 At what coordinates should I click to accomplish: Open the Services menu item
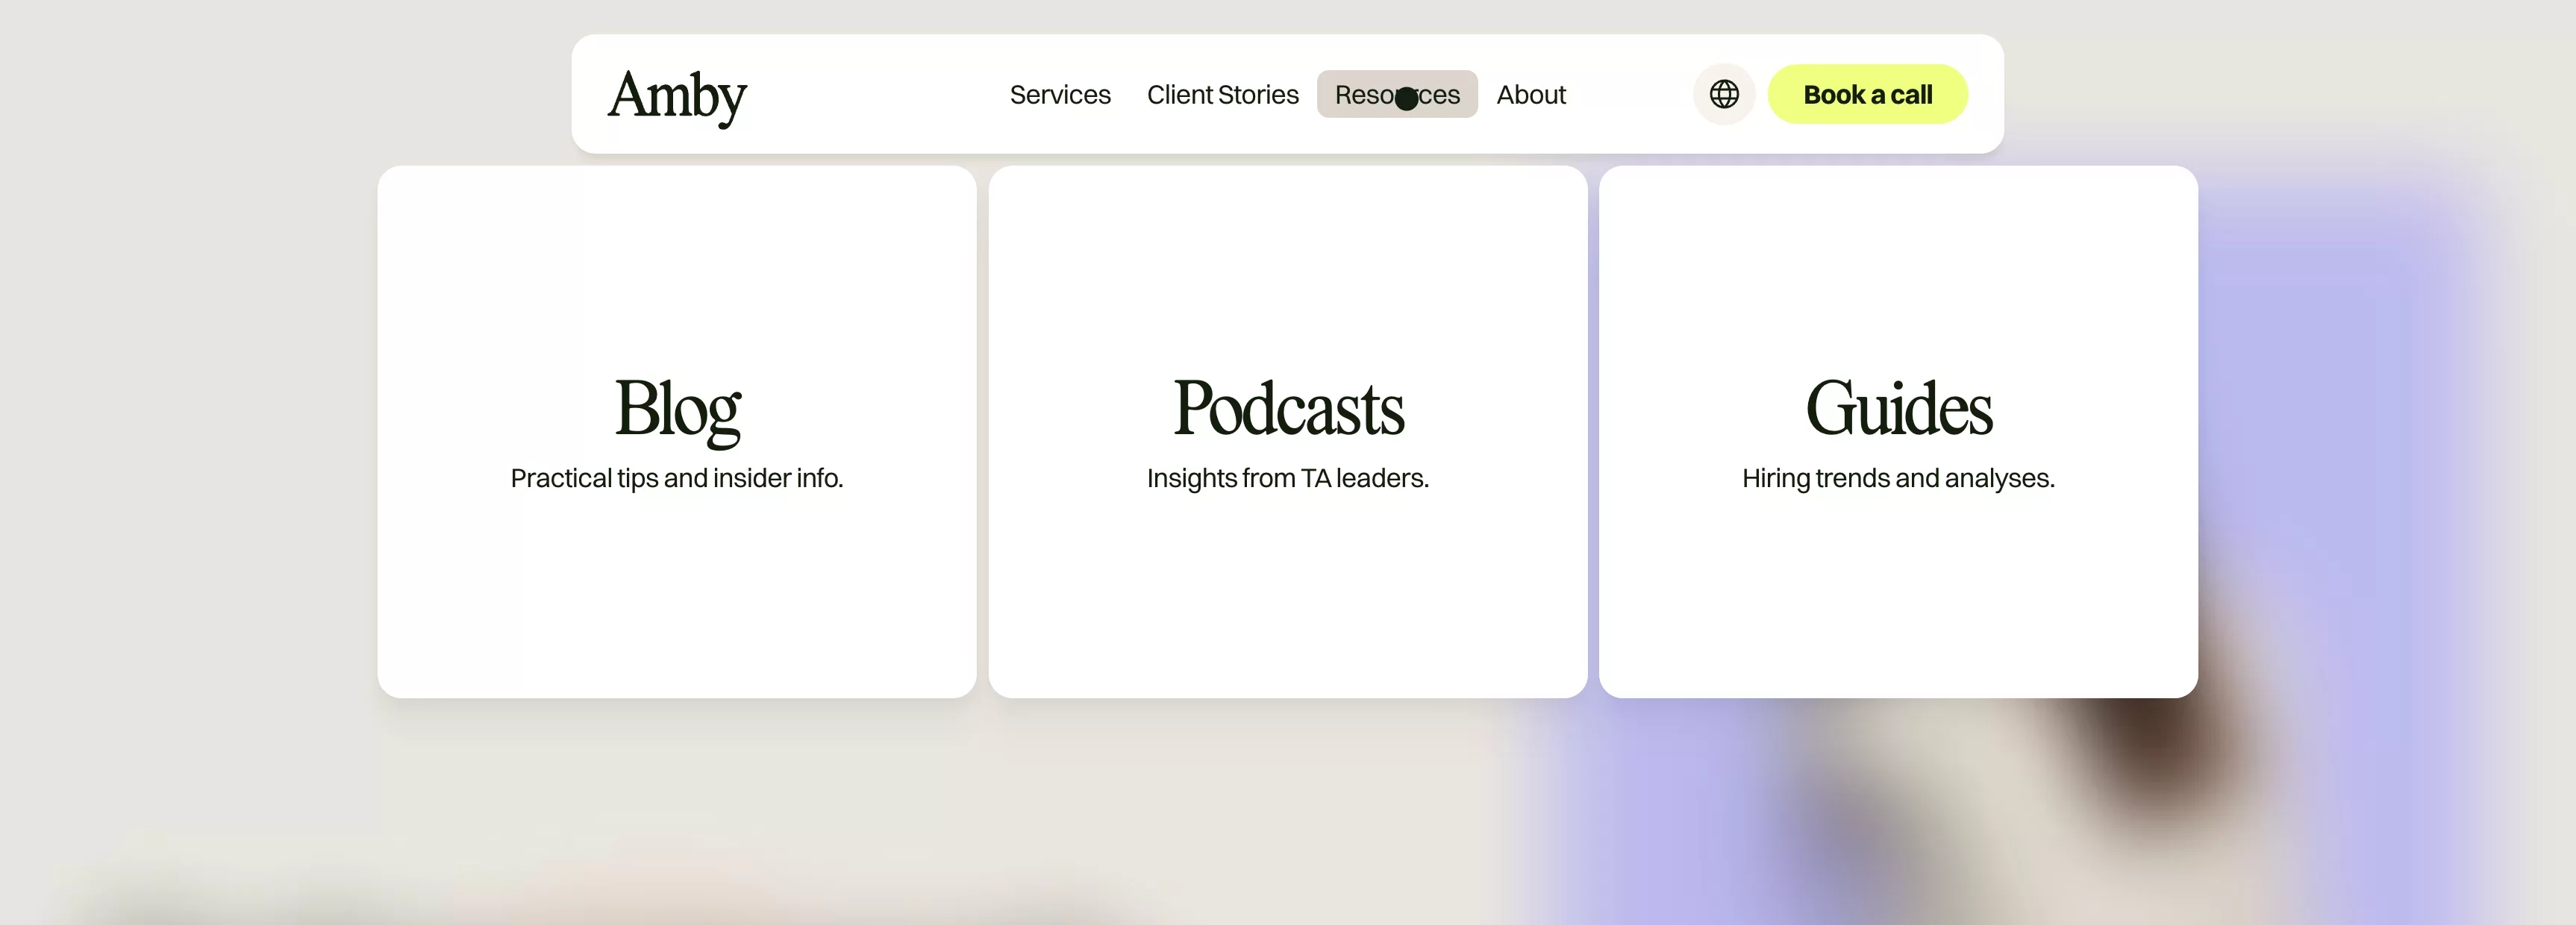click(x=1059, y=95)
